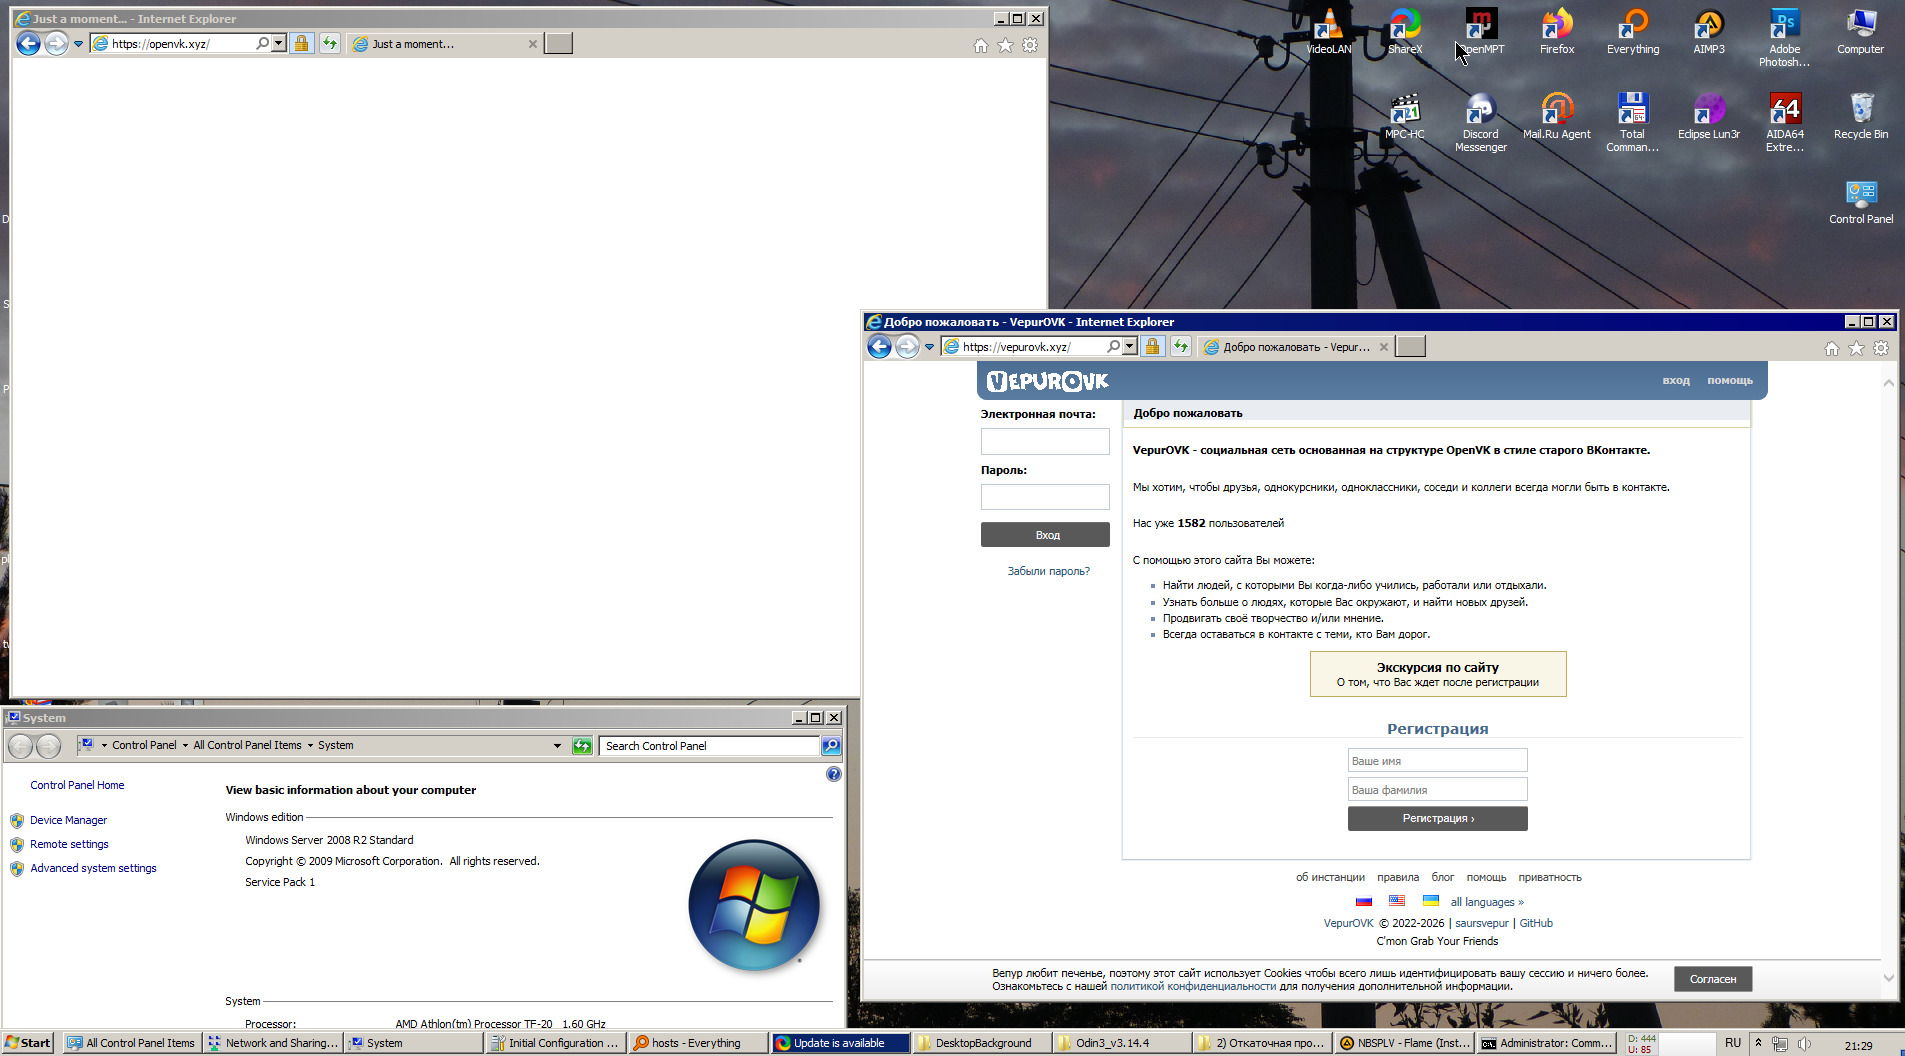Select the 'Добро пожаловать - Vepur…' browser tab
The width and height of the screenshot is (1905, 1056).
[x=1296, y=347]
